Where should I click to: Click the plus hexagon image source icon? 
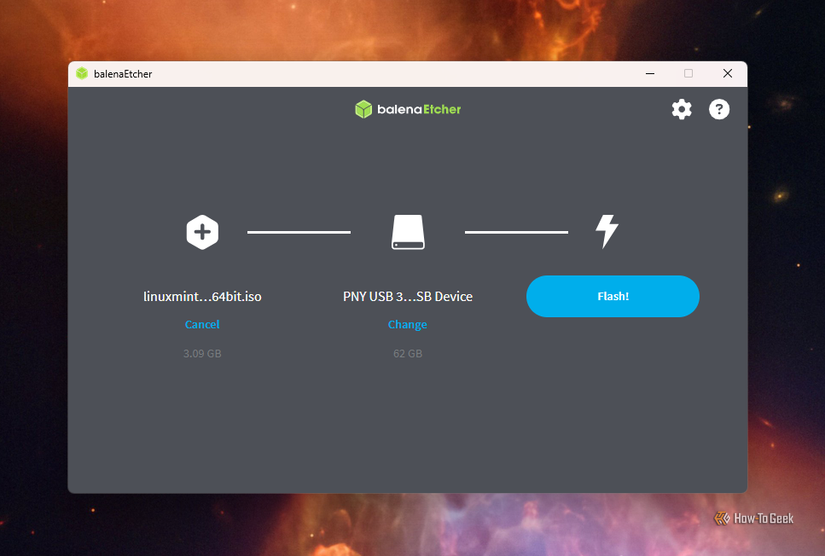[x=202, y=232]
